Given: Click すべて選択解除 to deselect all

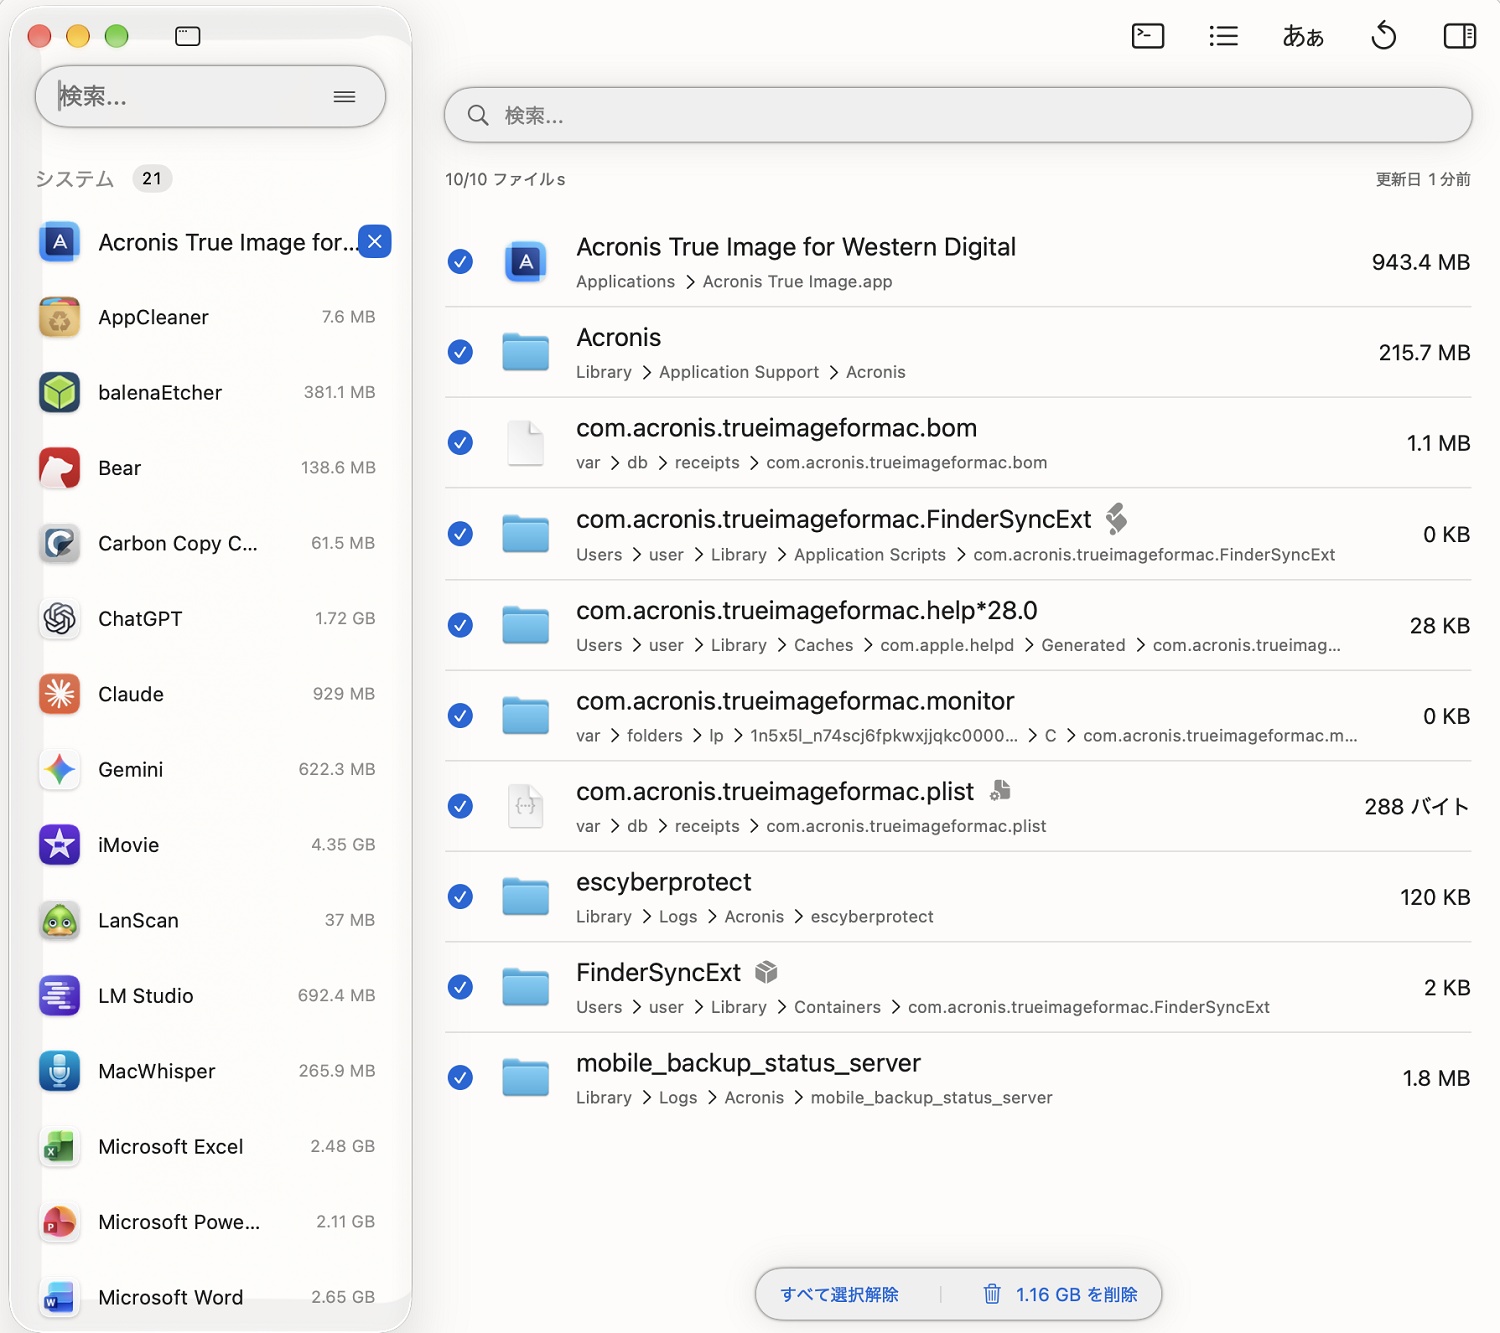Looking at the screenshot, I should coord(840,1295).
